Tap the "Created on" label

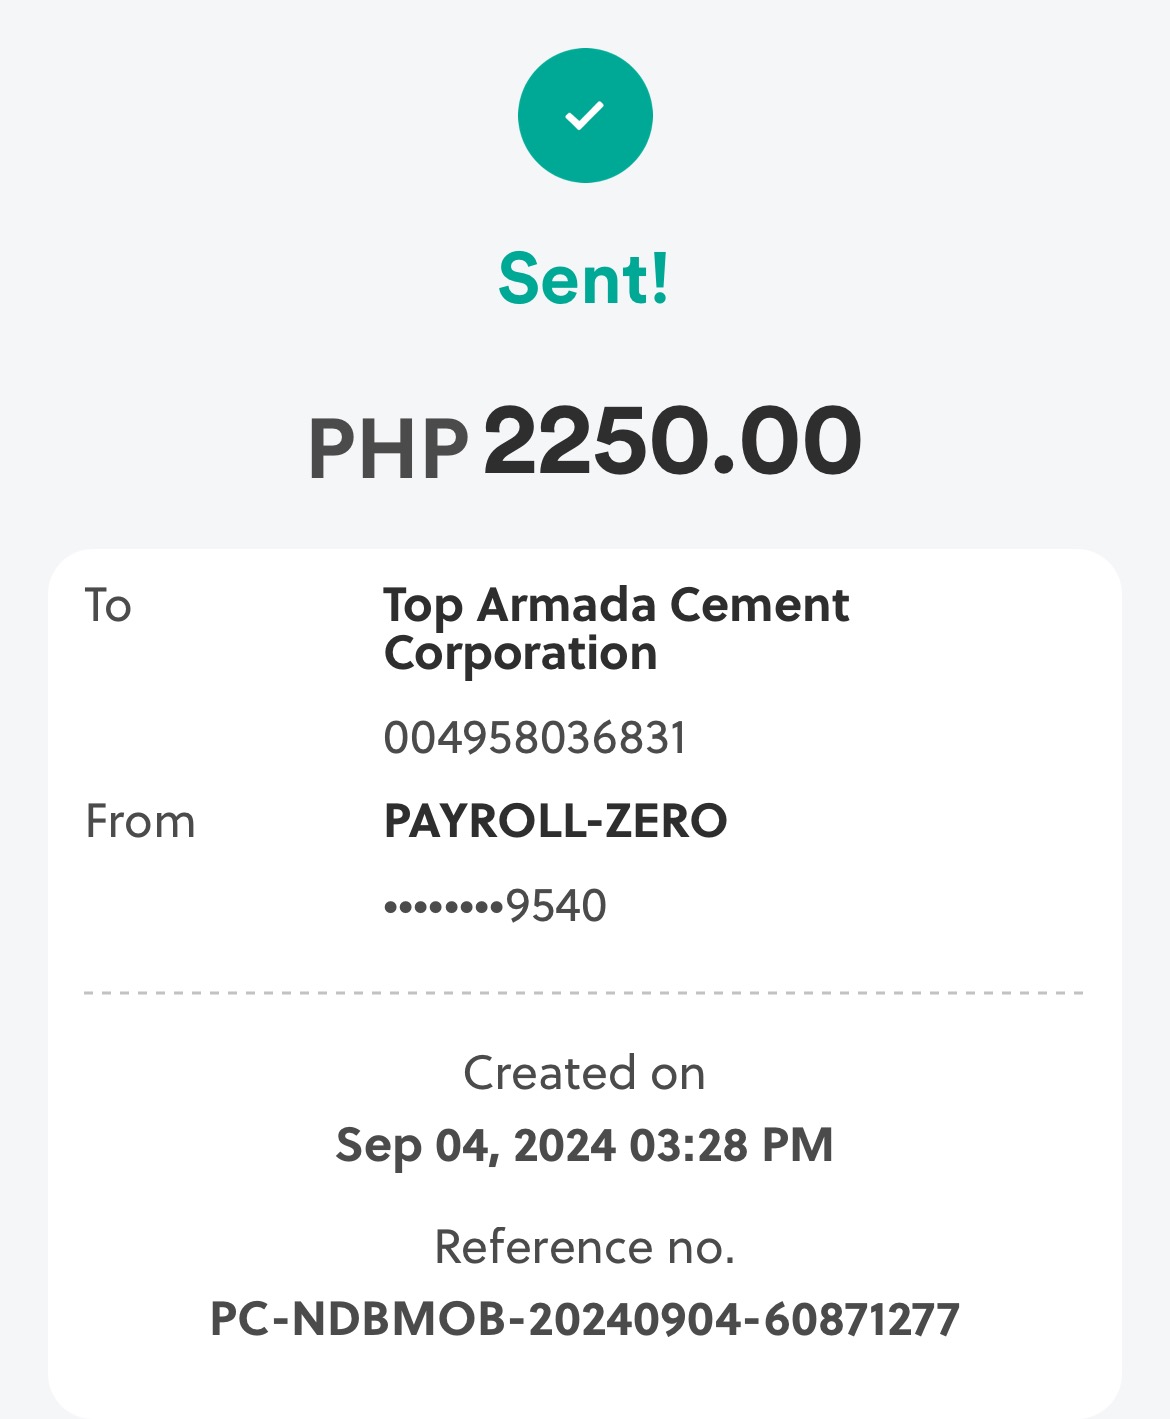(x=584, y=1073)
